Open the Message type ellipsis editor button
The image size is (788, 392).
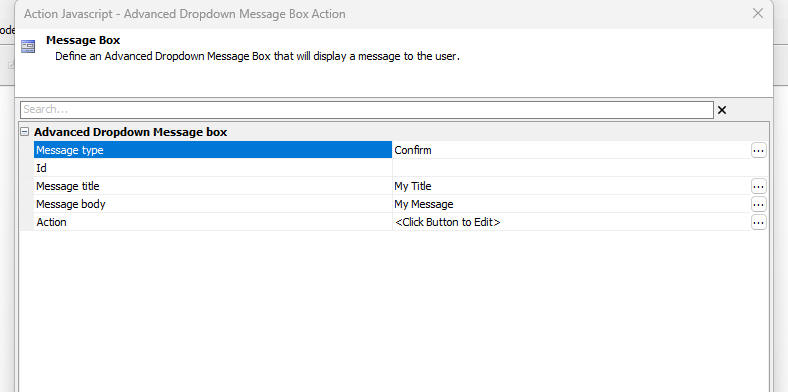click(x=758, y=150)
